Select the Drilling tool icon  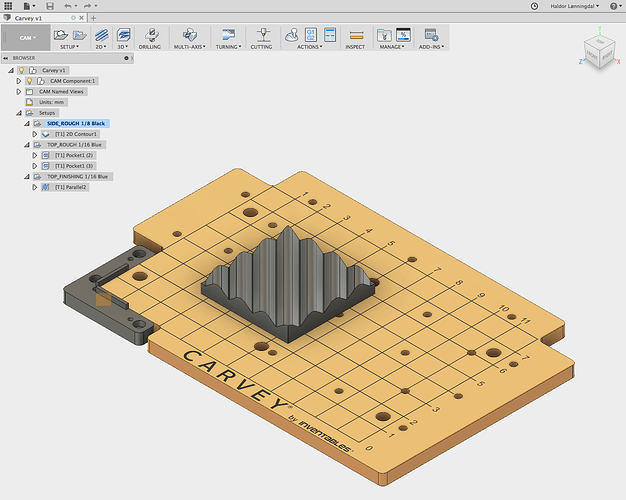click(x=151, y=35)
